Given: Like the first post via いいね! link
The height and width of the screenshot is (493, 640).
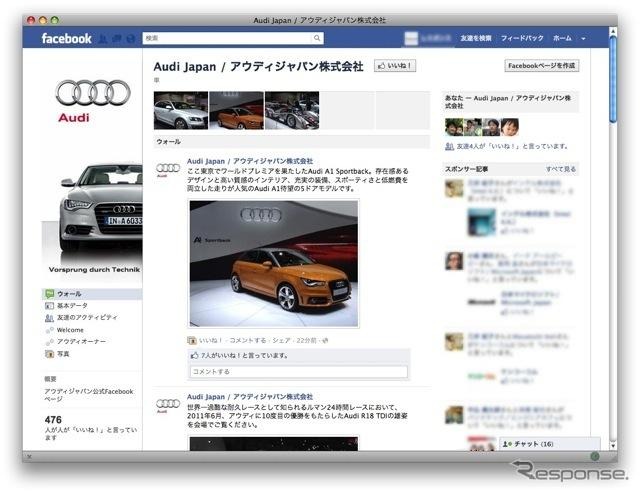Looking at the screenshot, I should (x=210, y=340).
